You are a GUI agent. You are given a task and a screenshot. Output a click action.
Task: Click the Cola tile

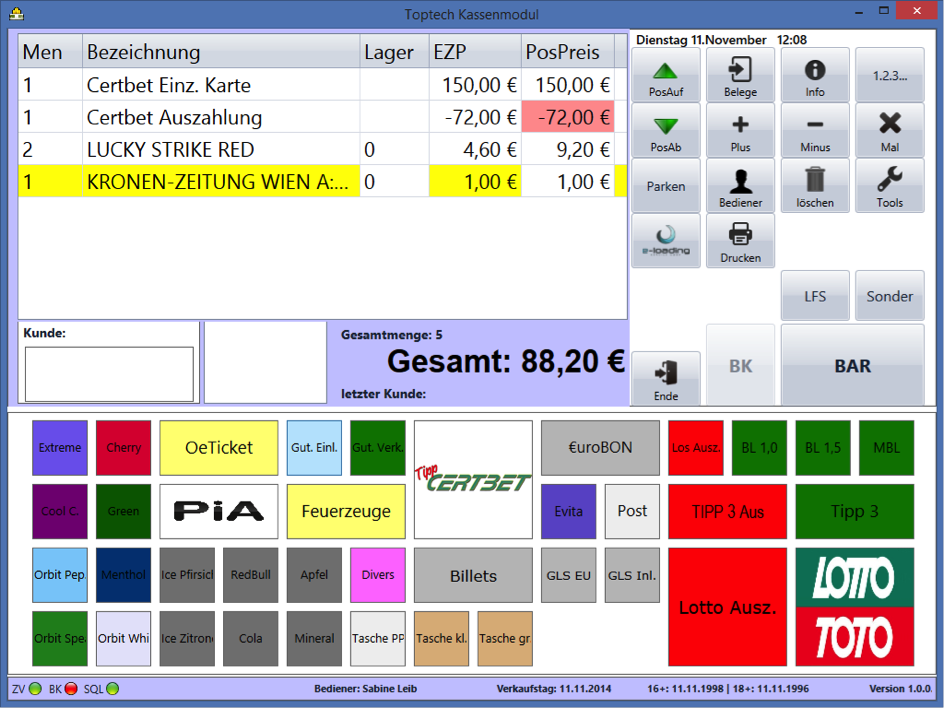coord(250,639)
